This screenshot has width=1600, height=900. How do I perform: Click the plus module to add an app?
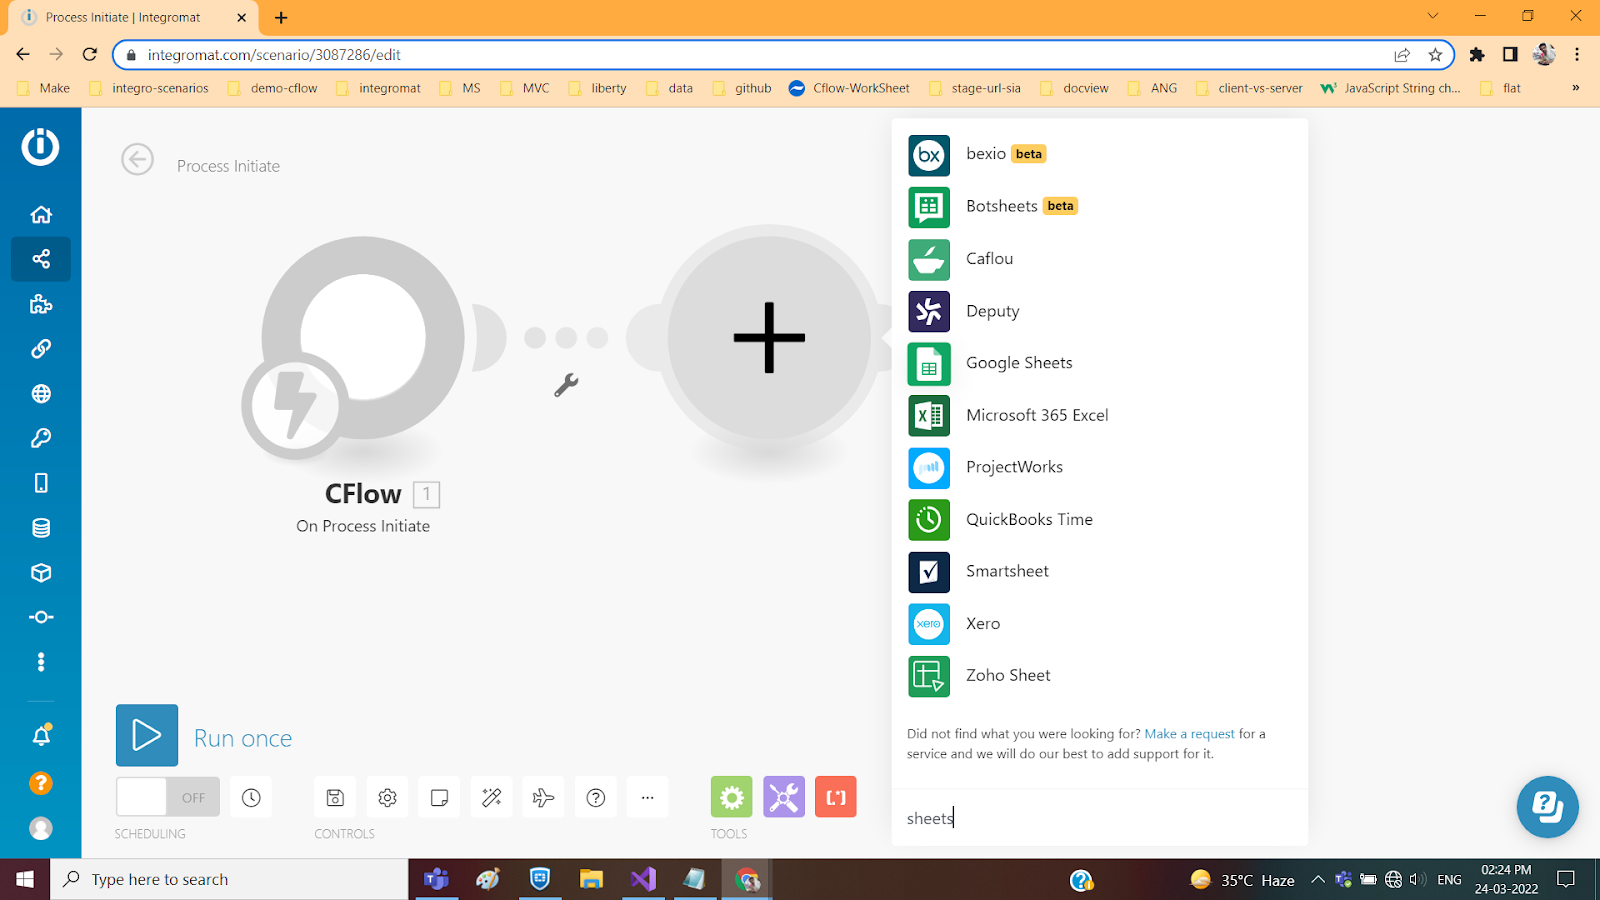(x=769, y=338)
